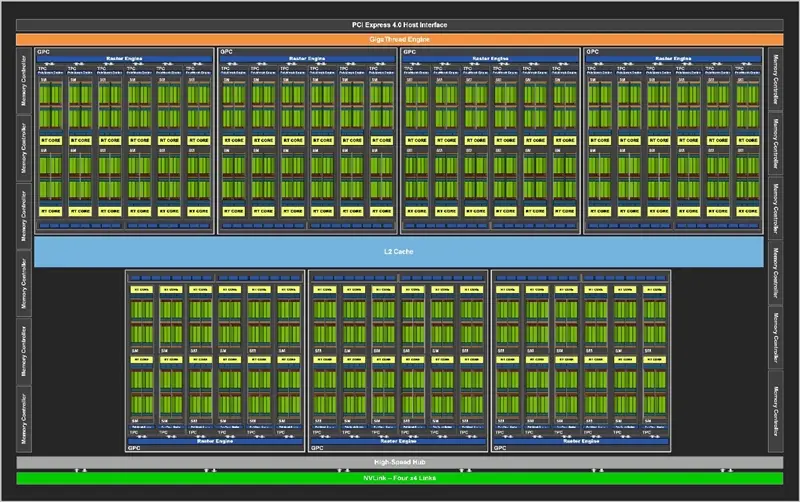Viewport: 800px width, 502px height.
Task: Click GPC label of leftmost top-row cluster
Action: coord(43,52)
